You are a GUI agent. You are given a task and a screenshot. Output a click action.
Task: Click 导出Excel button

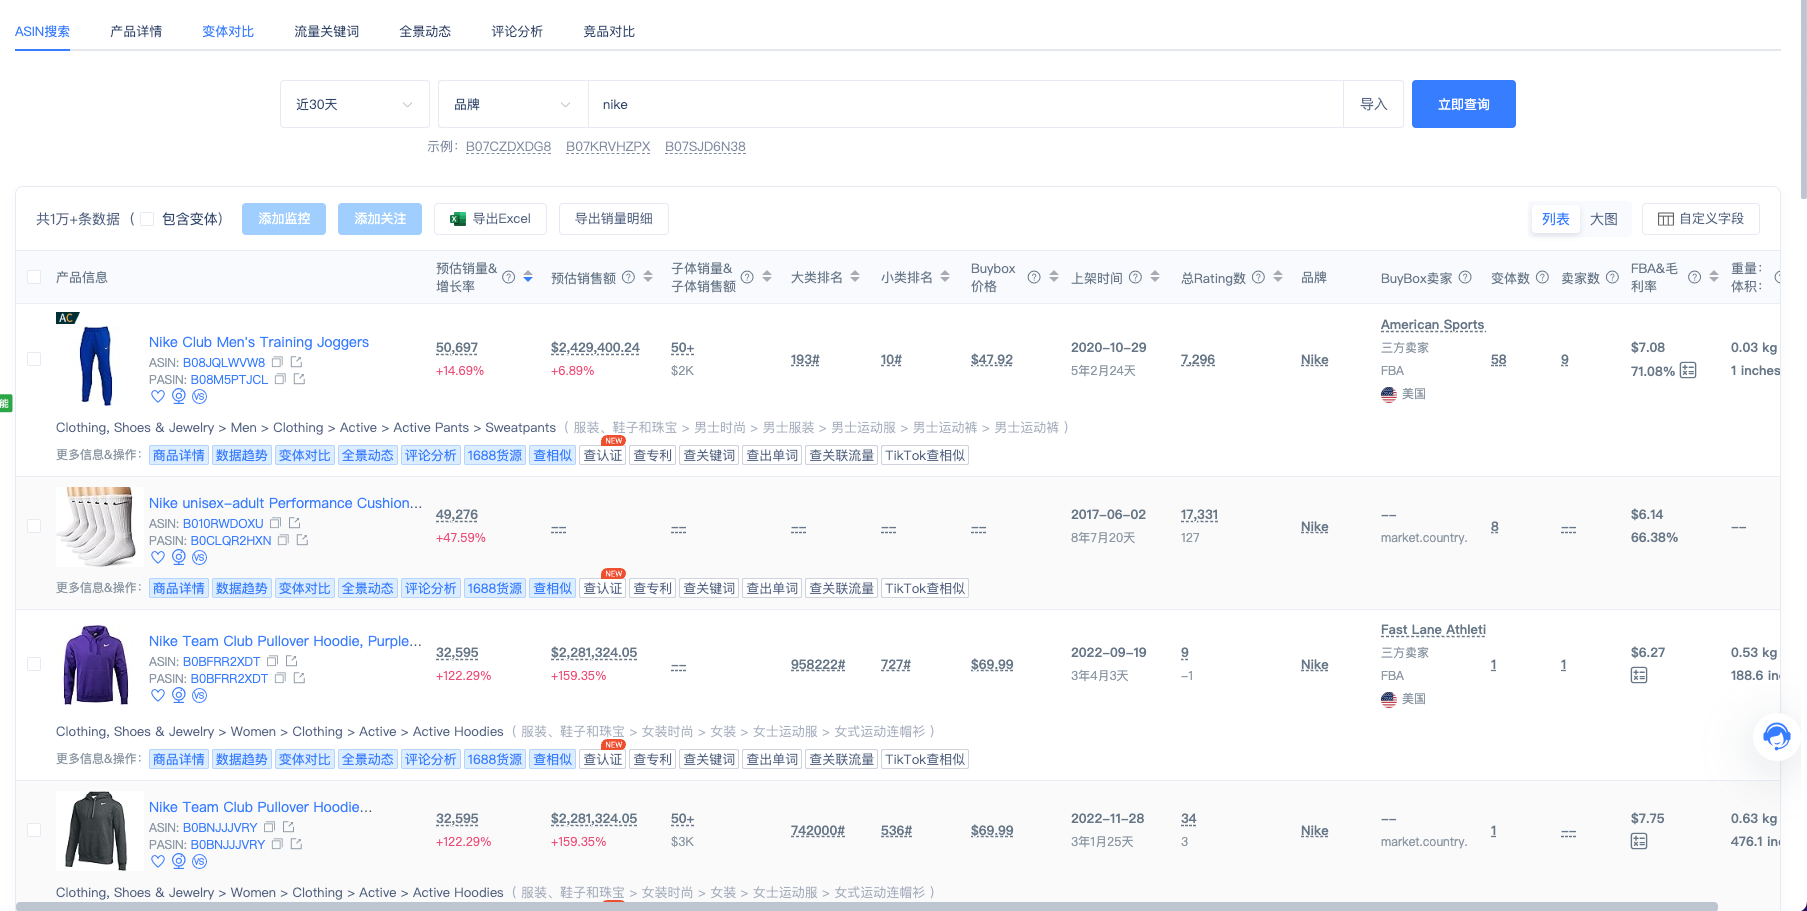click(x=490, y=219)
